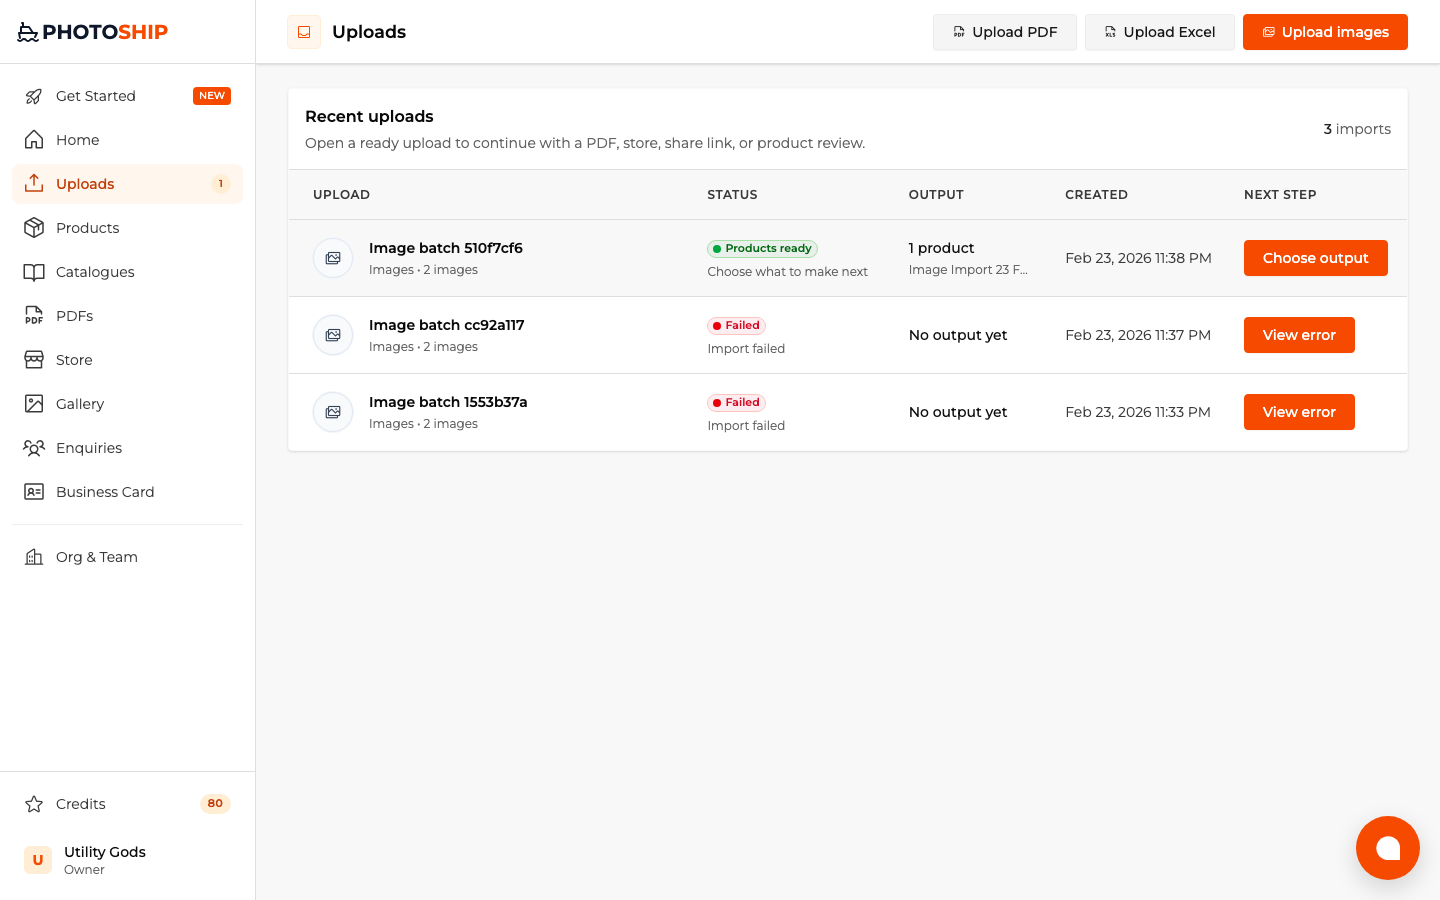
Task: Click the Upload Excel button
Action: click(1160, 32)
